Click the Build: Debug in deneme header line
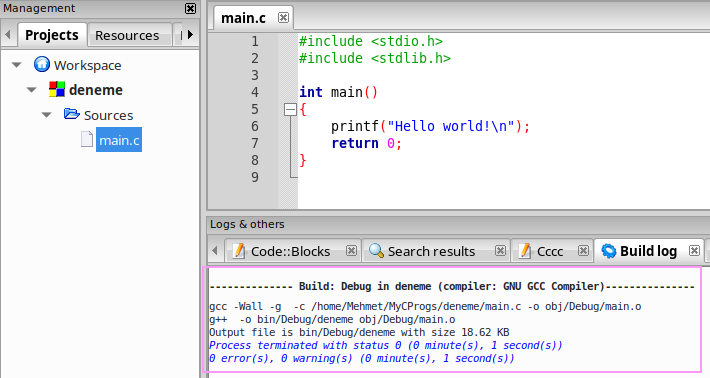This screenshot has width=710, height=378. (x=452, y=287)
